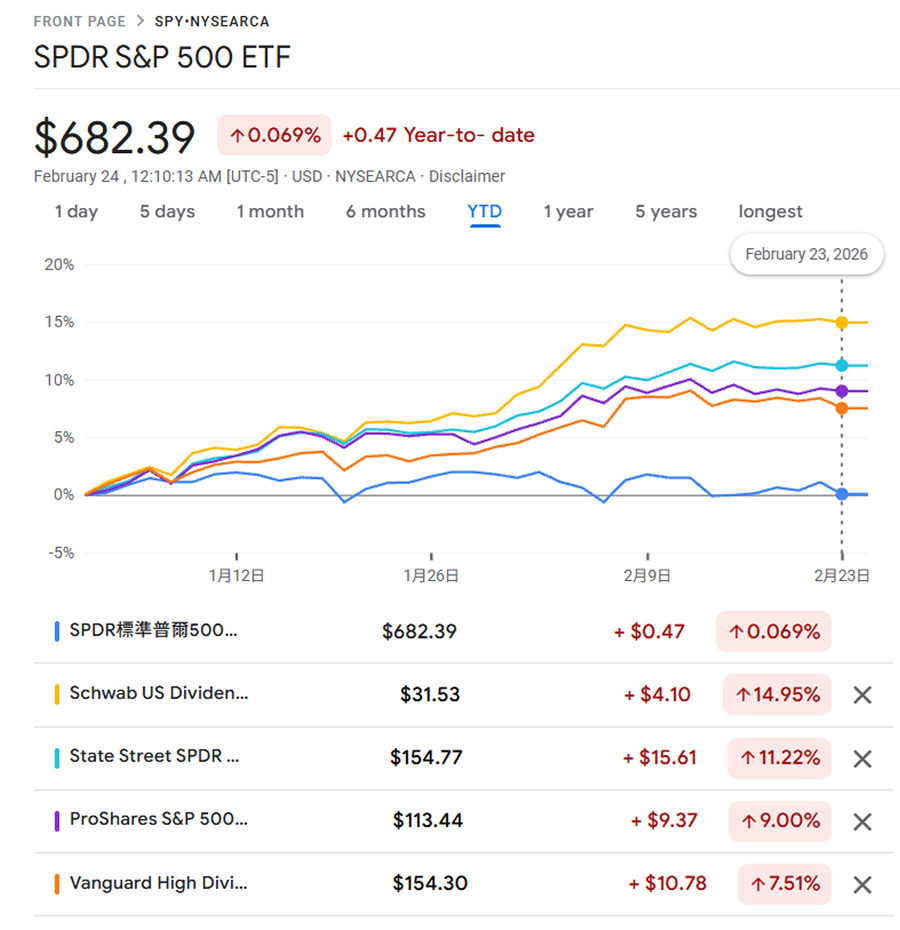This screenshot has width=900, height=930.
Task: Show the 1 month chart range
Action: click(x=270, y=212)
